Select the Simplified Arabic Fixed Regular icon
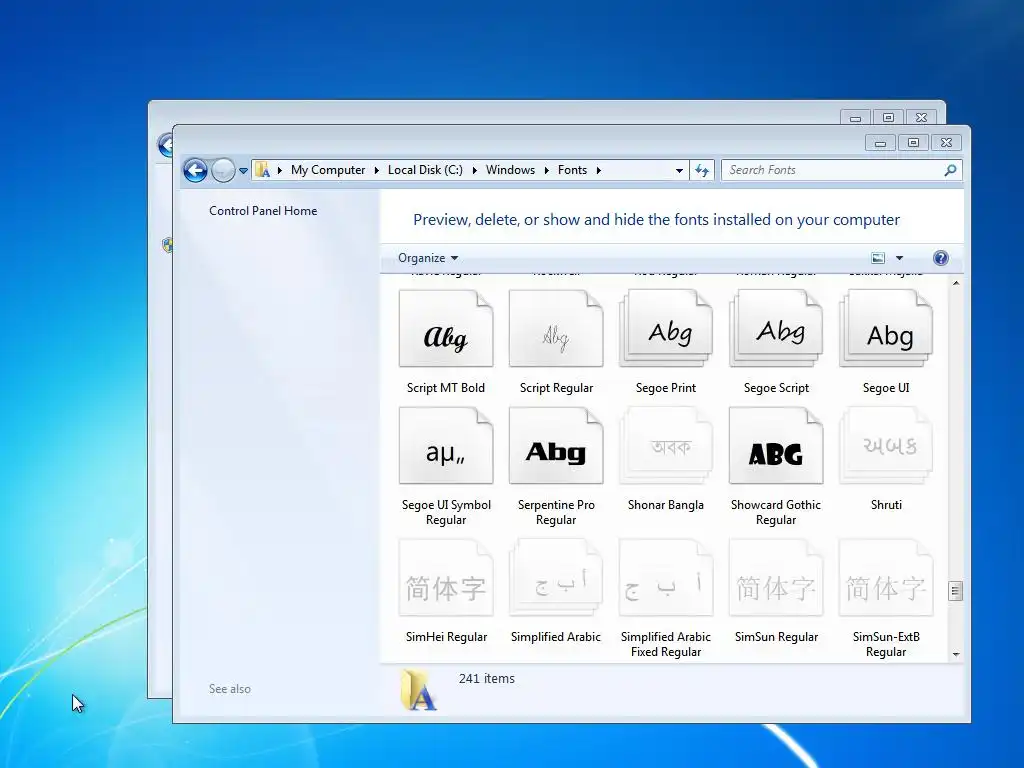Image resolution: width=1024 pixels, height=768 pixels. point(666,578)
